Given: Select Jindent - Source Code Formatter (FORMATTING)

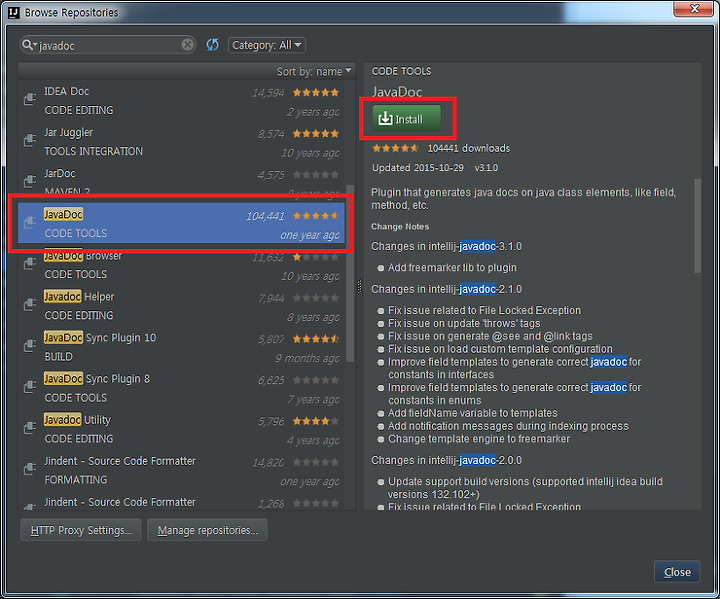Looking at the screenshot, I should pyautogui.click(x=182, y=470).
